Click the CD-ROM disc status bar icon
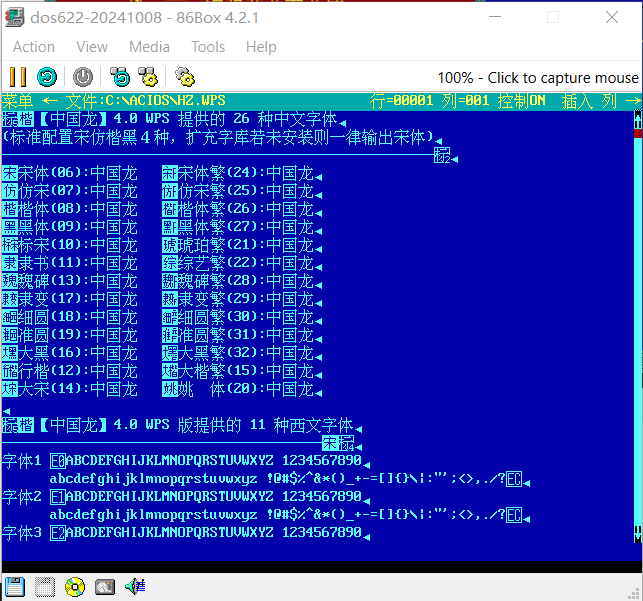 [x=75, y=587]
